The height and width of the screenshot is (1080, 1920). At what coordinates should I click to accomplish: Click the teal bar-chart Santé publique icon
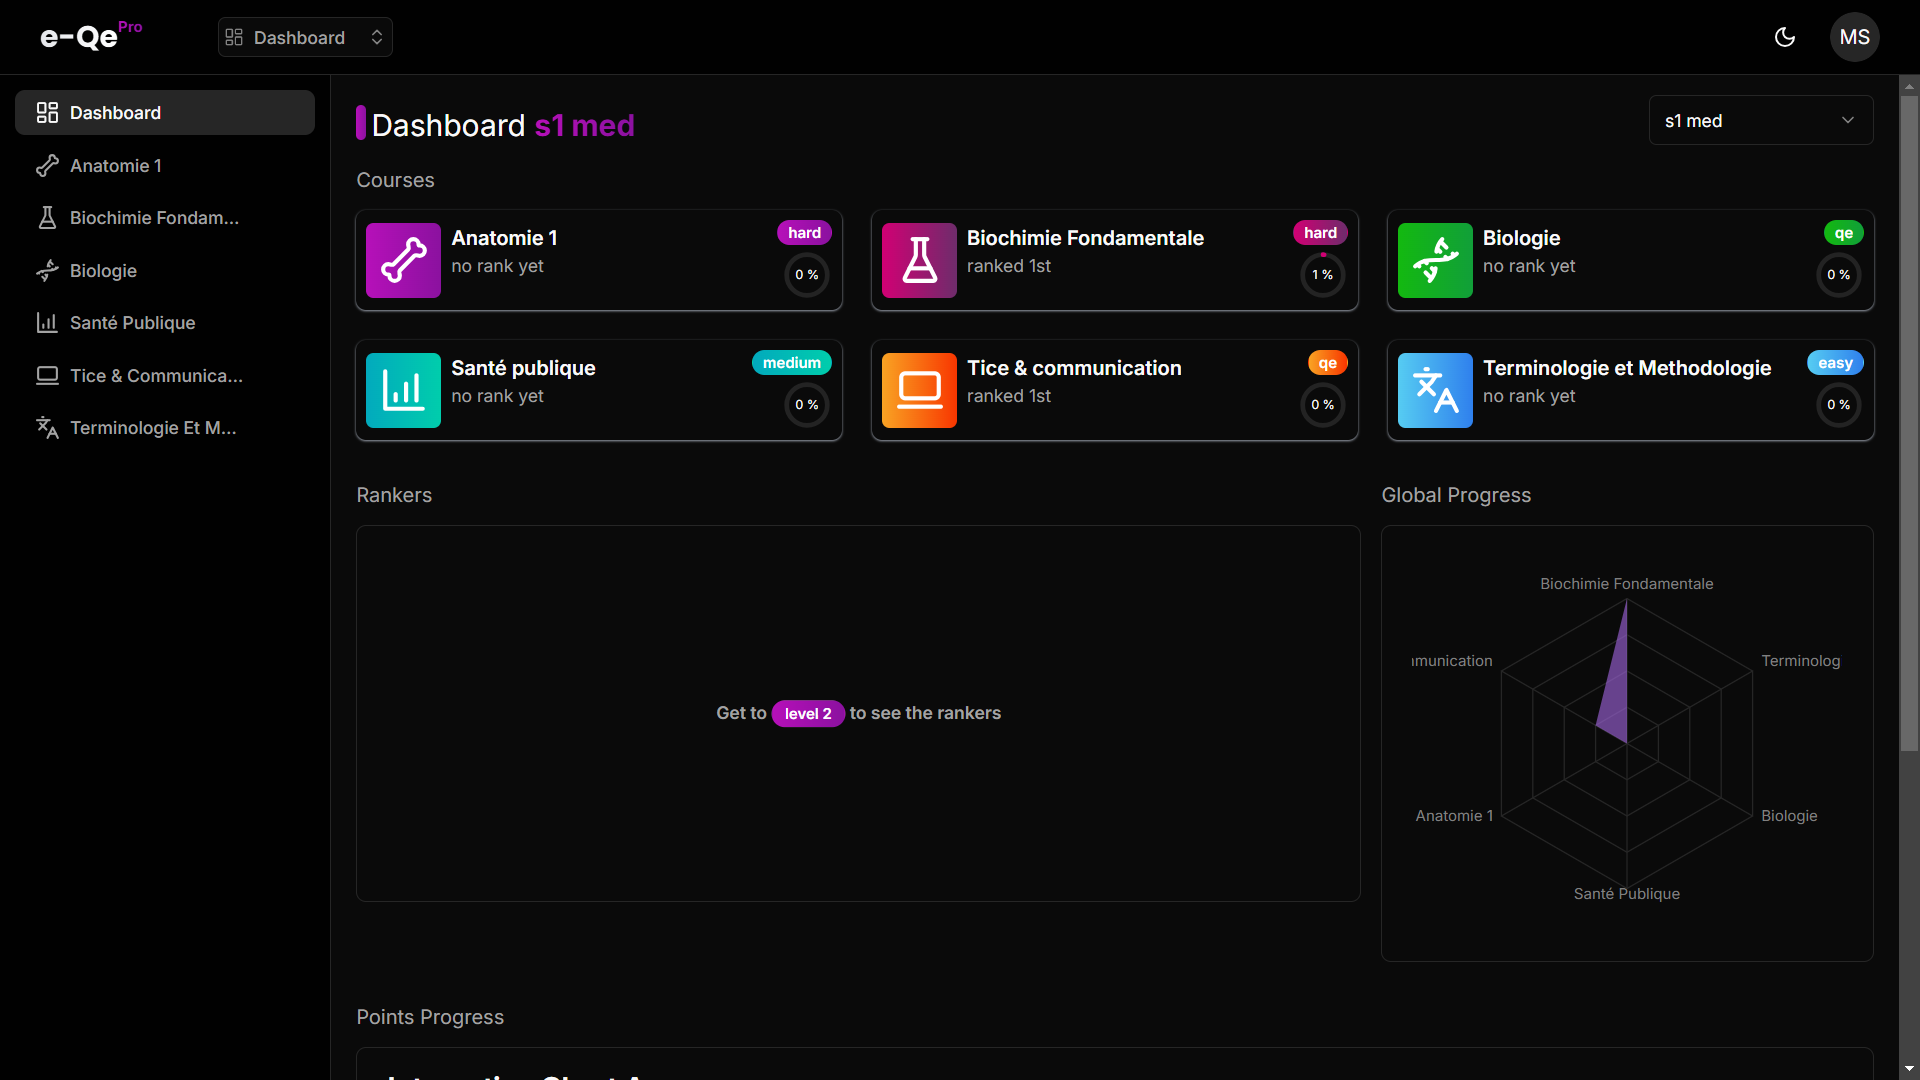(x=403, y=390)
